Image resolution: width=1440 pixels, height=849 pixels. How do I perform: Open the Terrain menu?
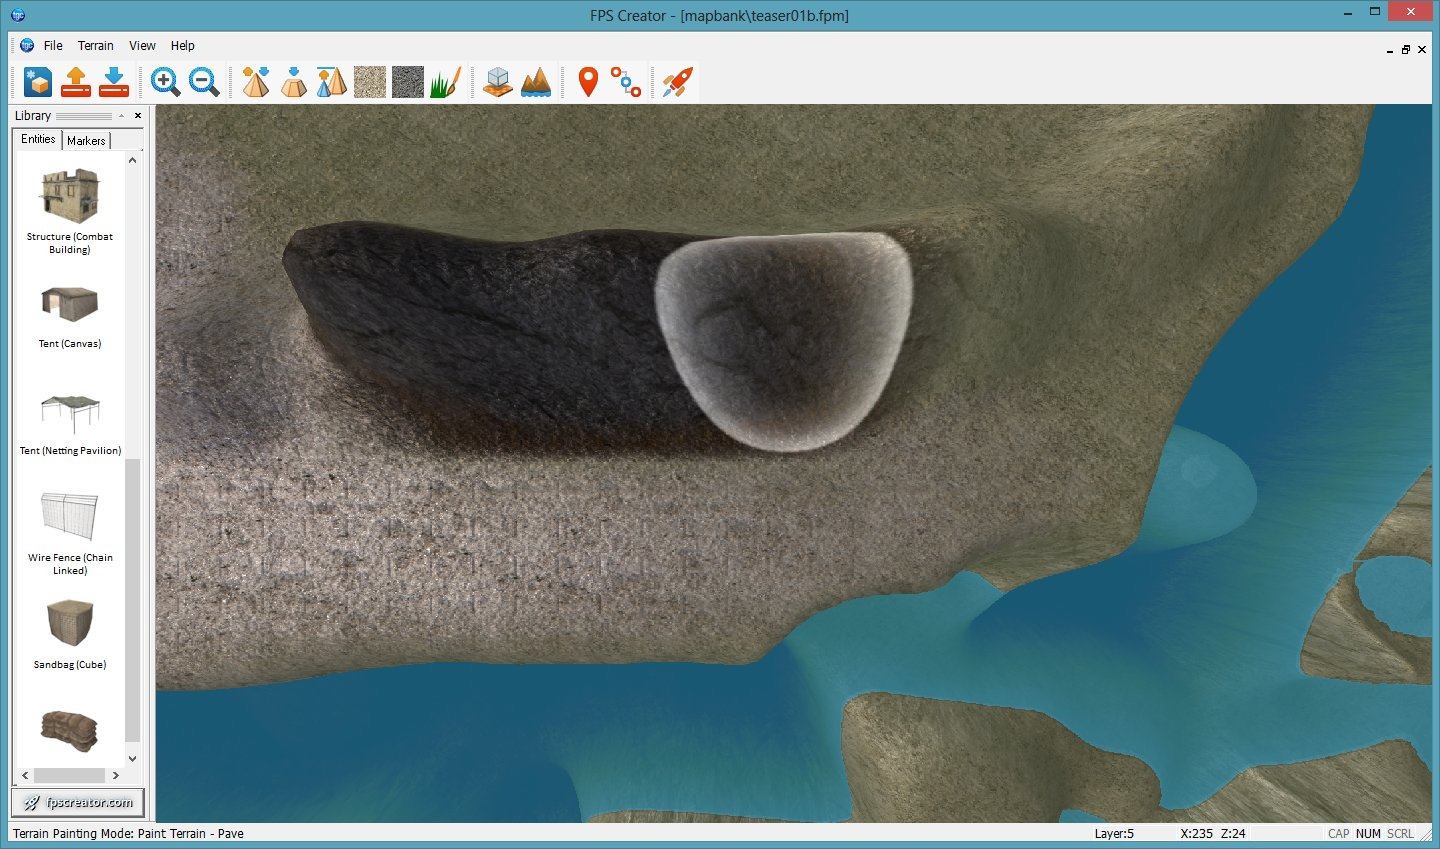[x=96, y=46]
